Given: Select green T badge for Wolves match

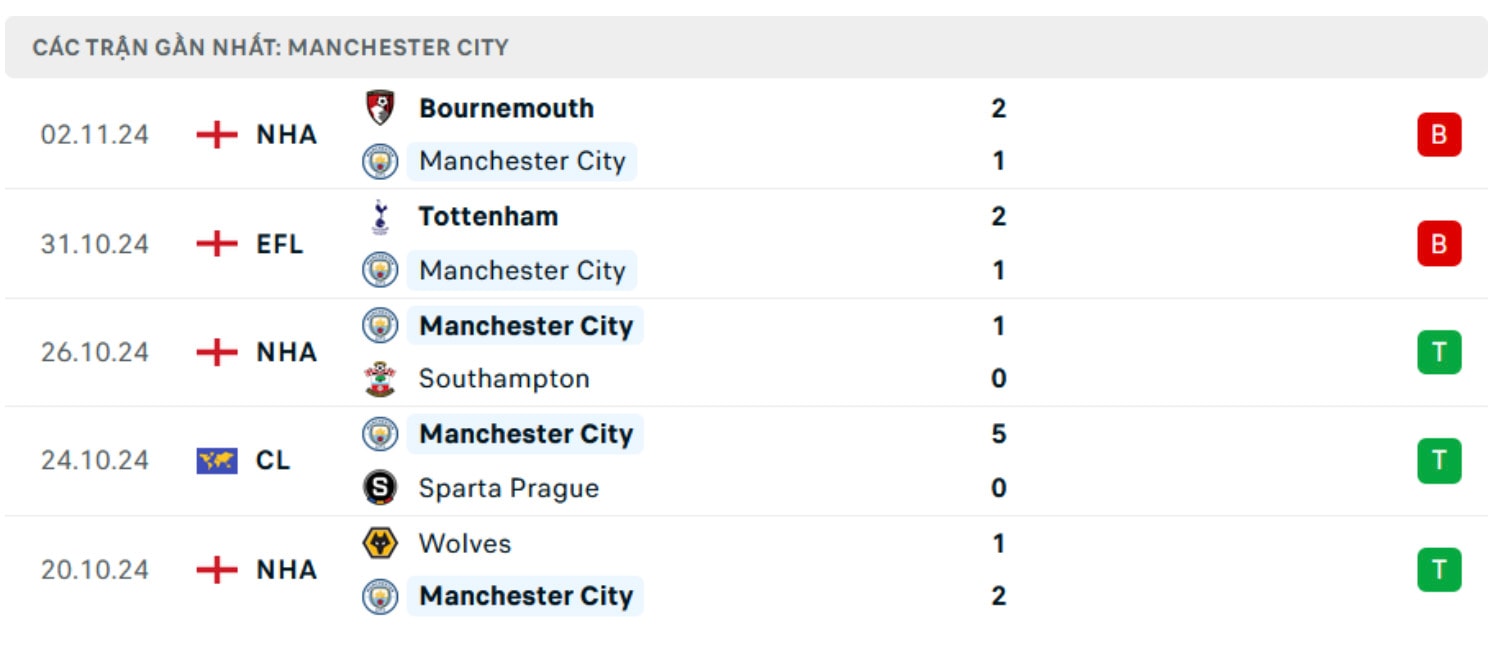Looking at the screenshot, I should (1439, 570).
